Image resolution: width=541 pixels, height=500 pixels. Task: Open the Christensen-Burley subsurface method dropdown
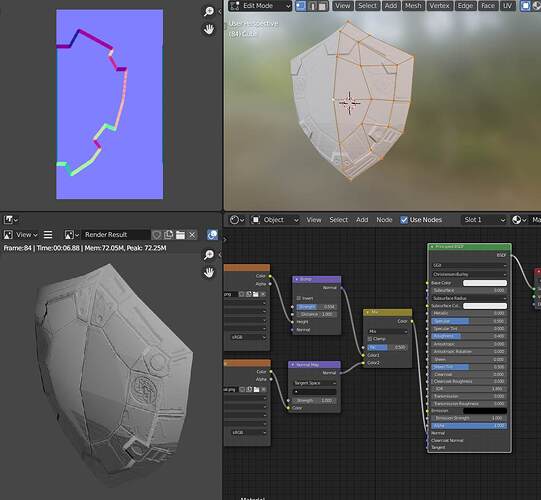pyautogui.click(x=469, y=274)
